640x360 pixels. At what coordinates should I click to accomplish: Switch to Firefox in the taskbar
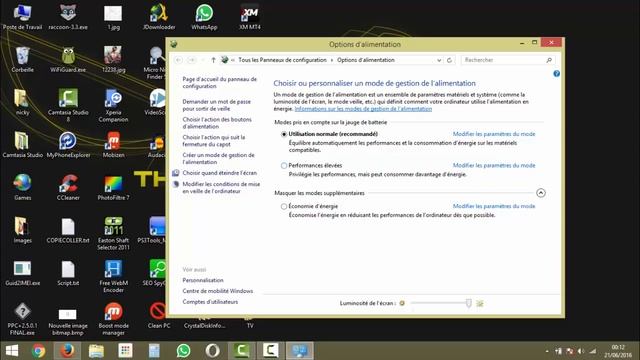(x=67, y=351)
